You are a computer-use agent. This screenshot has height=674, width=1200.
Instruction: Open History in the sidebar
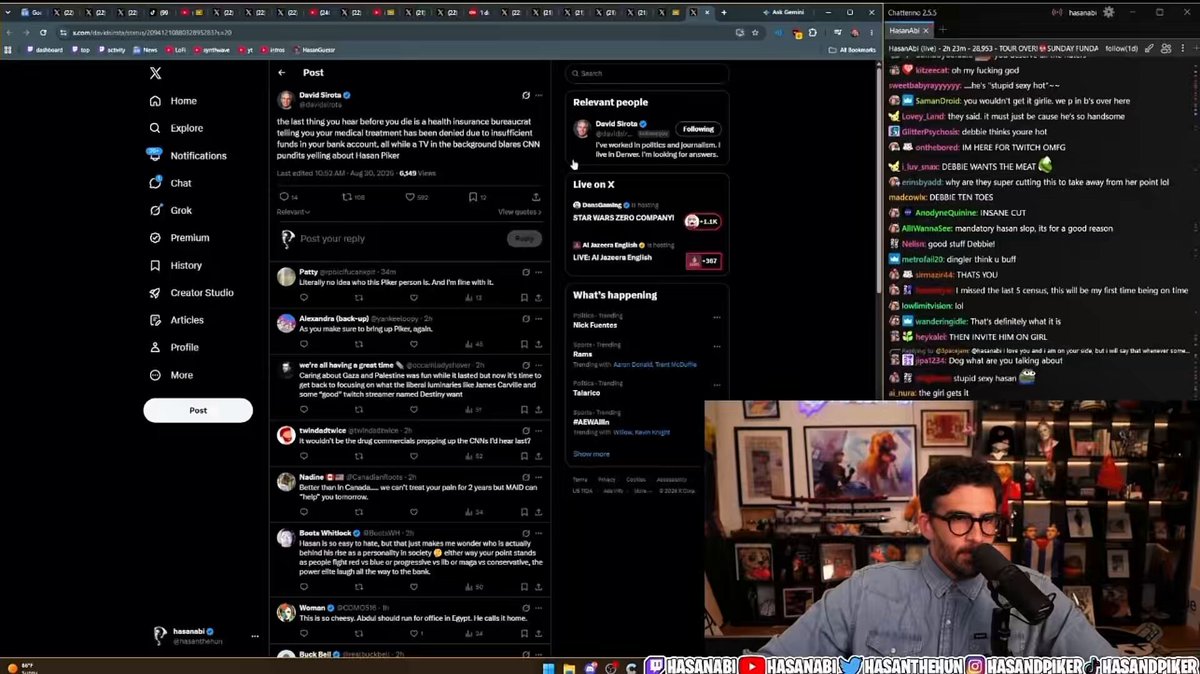[x=176, y=265]
